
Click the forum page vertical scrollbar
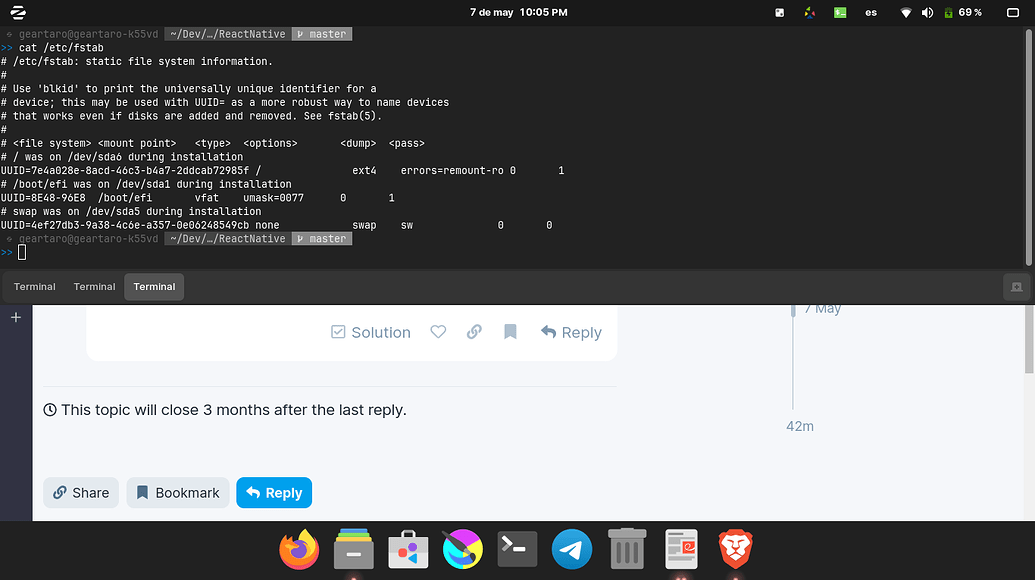[x=1029, y=340]
